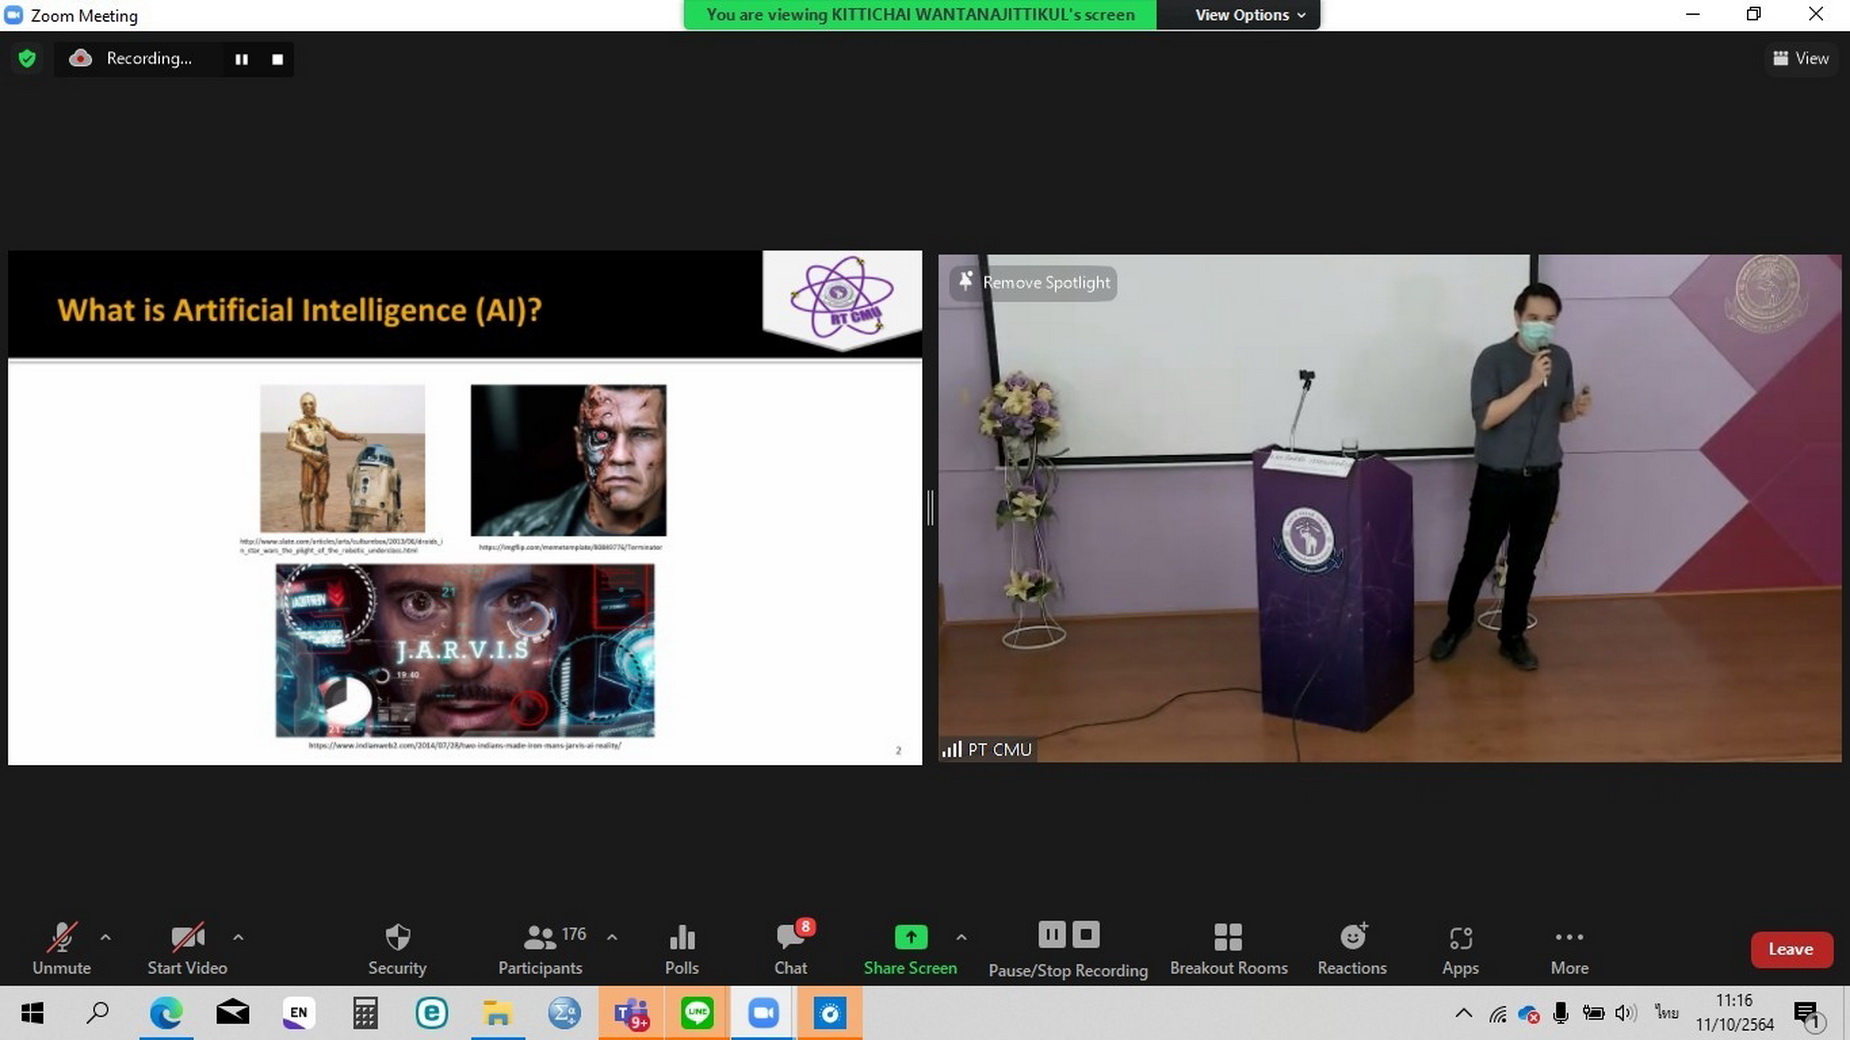Change layout using View button
This screenshot has width=1850, height=1040.
tap(1801, 58)
